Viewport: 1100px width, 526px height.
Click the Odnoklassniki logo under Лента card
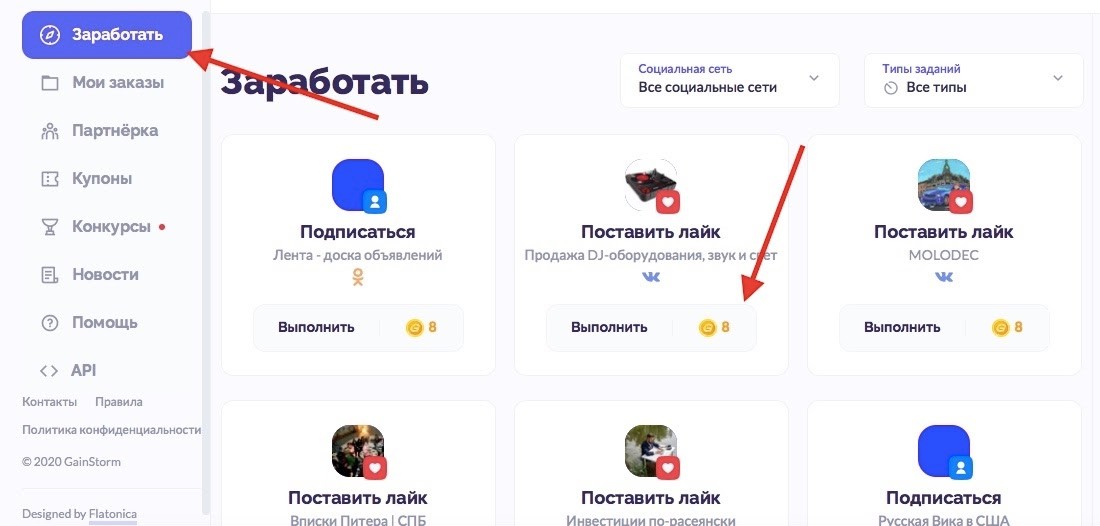(358, 278)
